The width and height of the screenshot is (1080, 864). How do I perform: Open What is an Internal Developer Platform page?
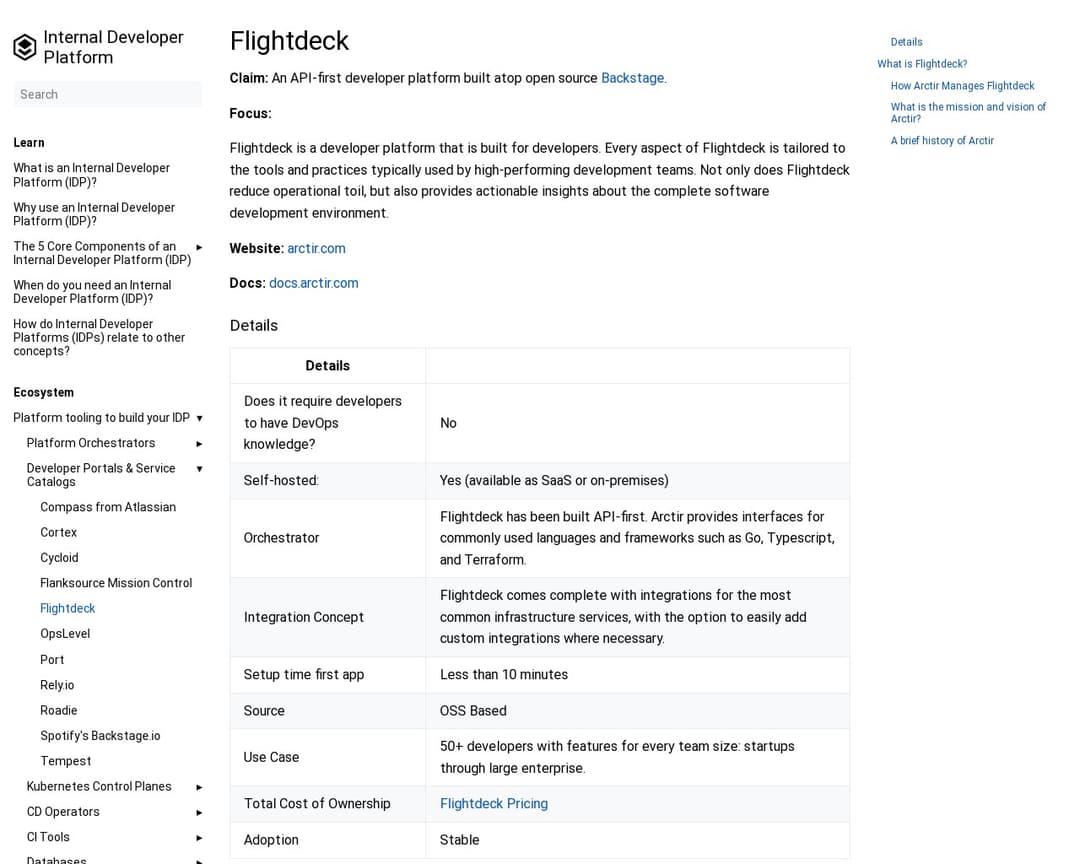(x=91, y=175)
